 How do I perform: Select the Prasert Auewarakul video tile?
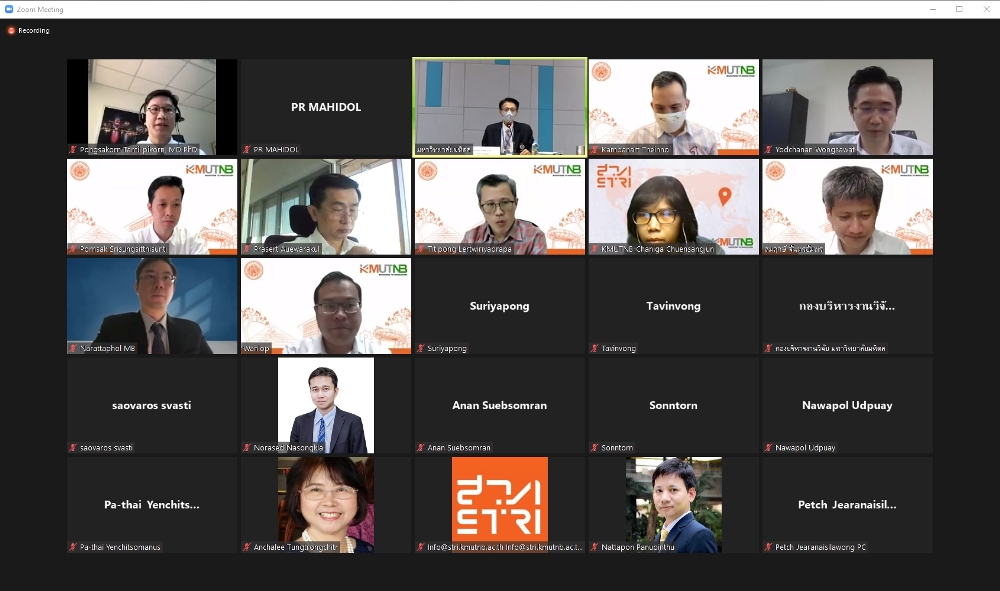point(326,206)
